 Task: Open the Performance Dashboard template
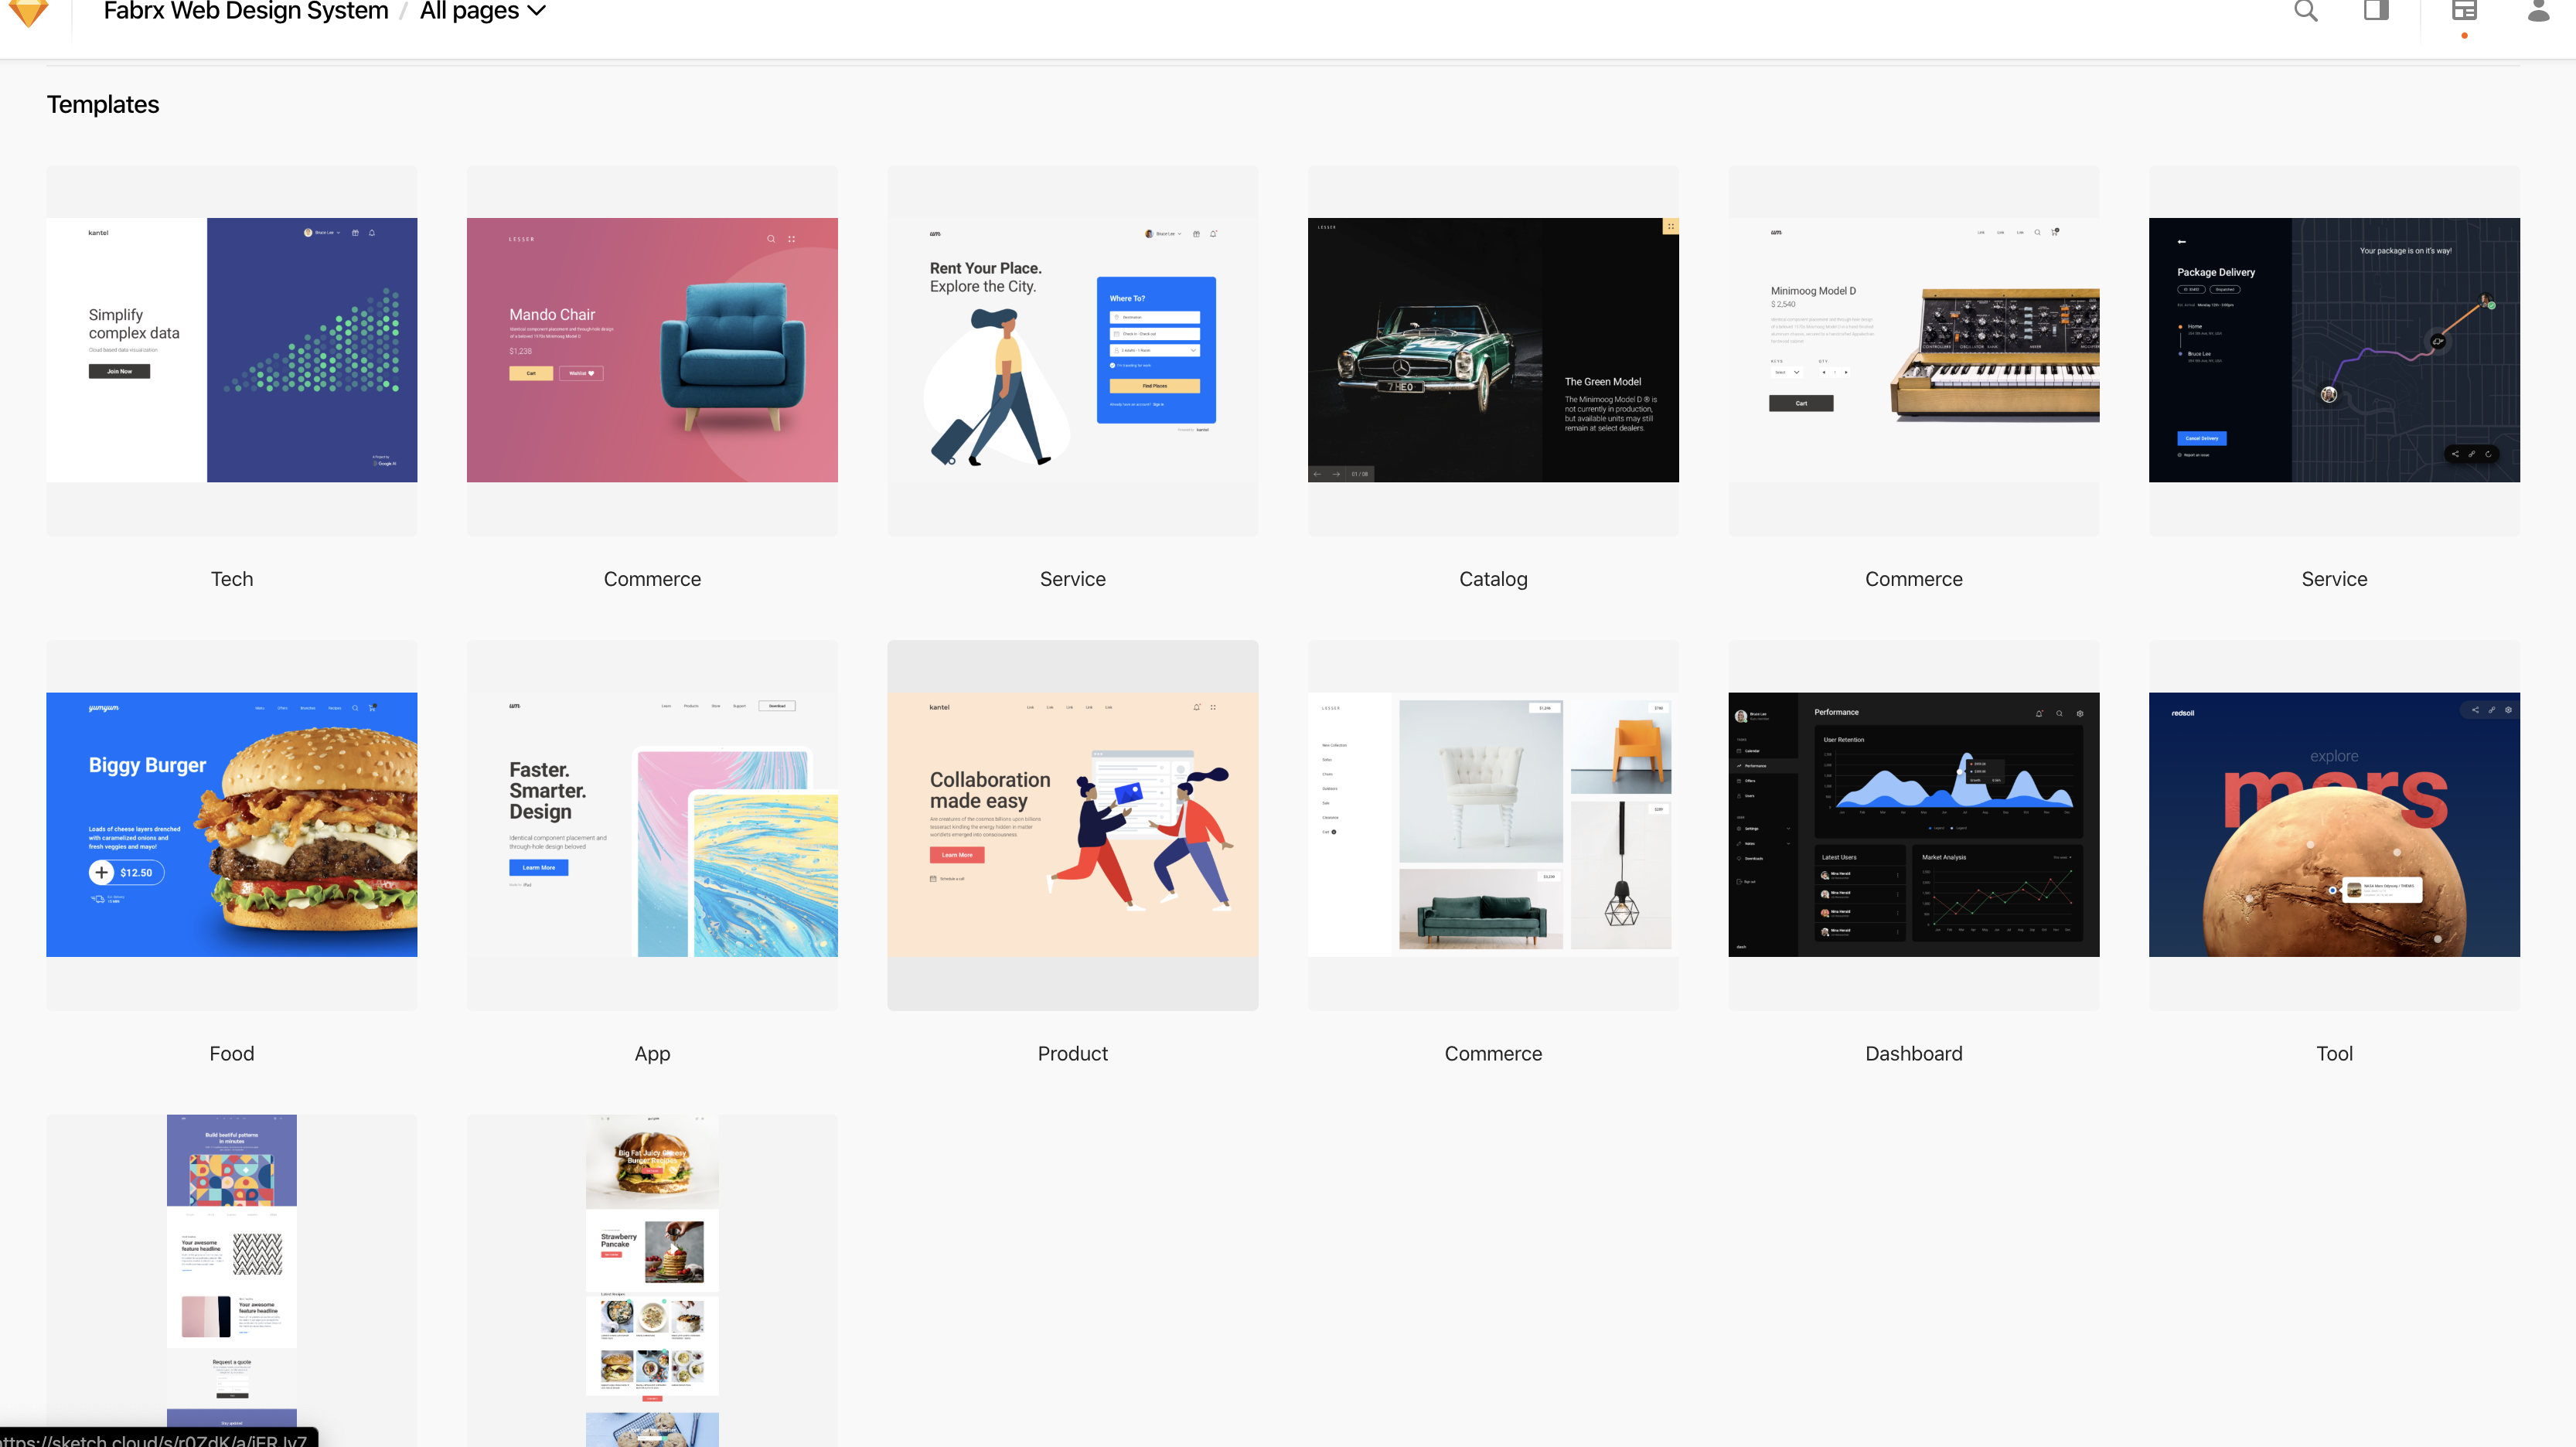pyautogui.click(x=1913, y=824)
